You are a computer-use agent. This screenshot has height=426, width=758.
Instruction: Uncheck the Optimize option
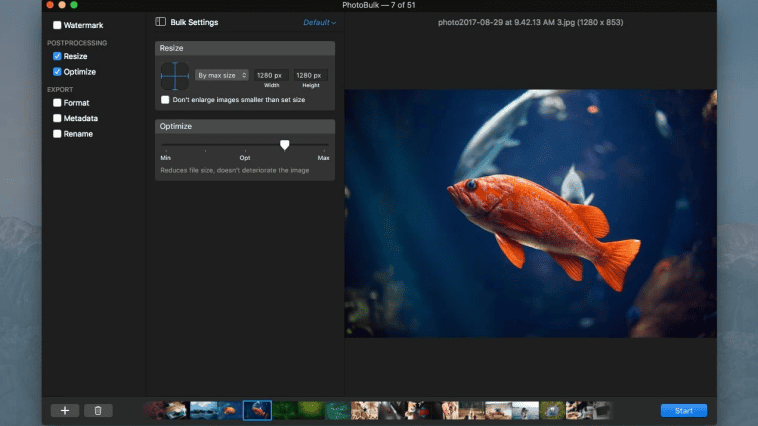tap(57, 72)
